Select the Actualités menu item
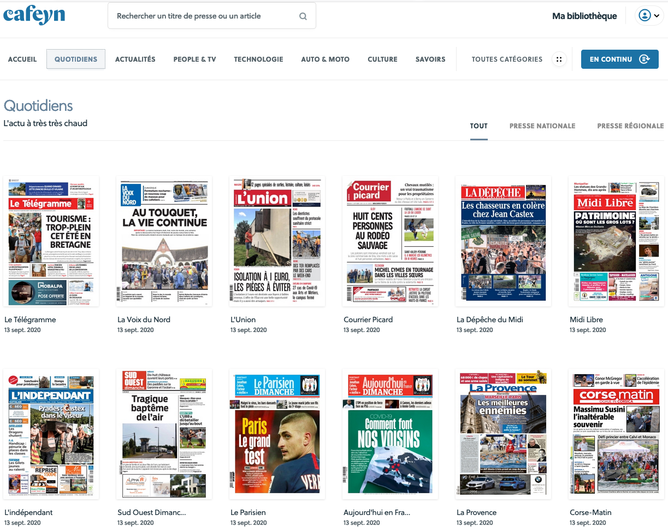The width and height of the screenshot is (668, 527). pos(135,59)
